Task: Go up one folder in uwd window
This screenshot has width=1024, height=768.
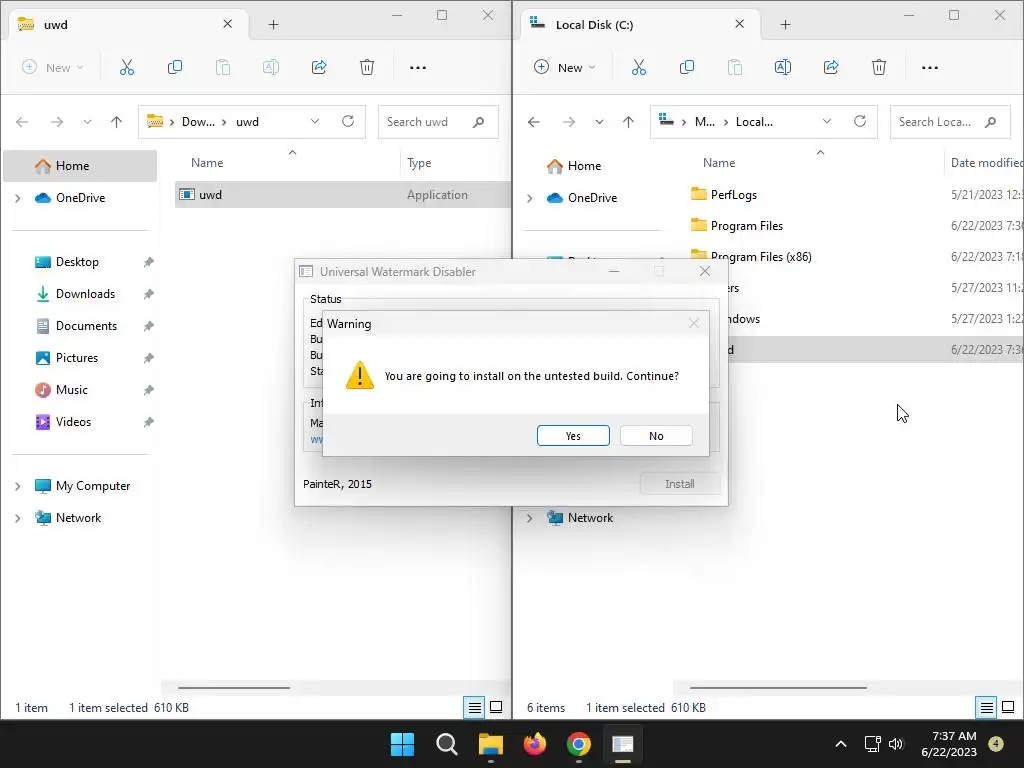Action: (116, 121)
